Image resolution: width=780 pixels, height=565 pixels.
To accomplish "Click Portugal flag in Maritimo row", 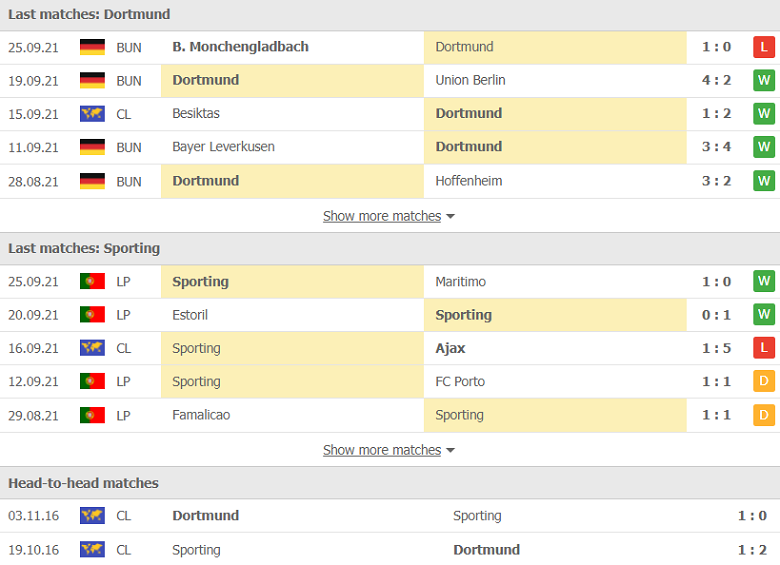I will (92, 282).
